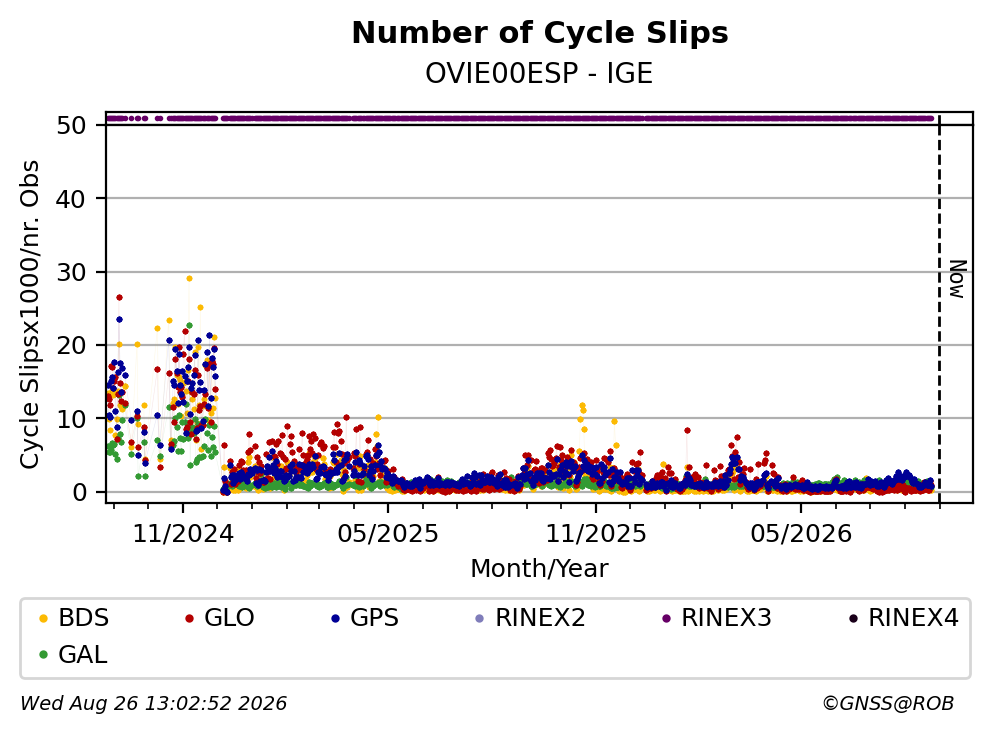Screen dimensions: 993x734
Task: Click the OVIE00ESP - IGE subtitle
Action: tap(539, 74)
